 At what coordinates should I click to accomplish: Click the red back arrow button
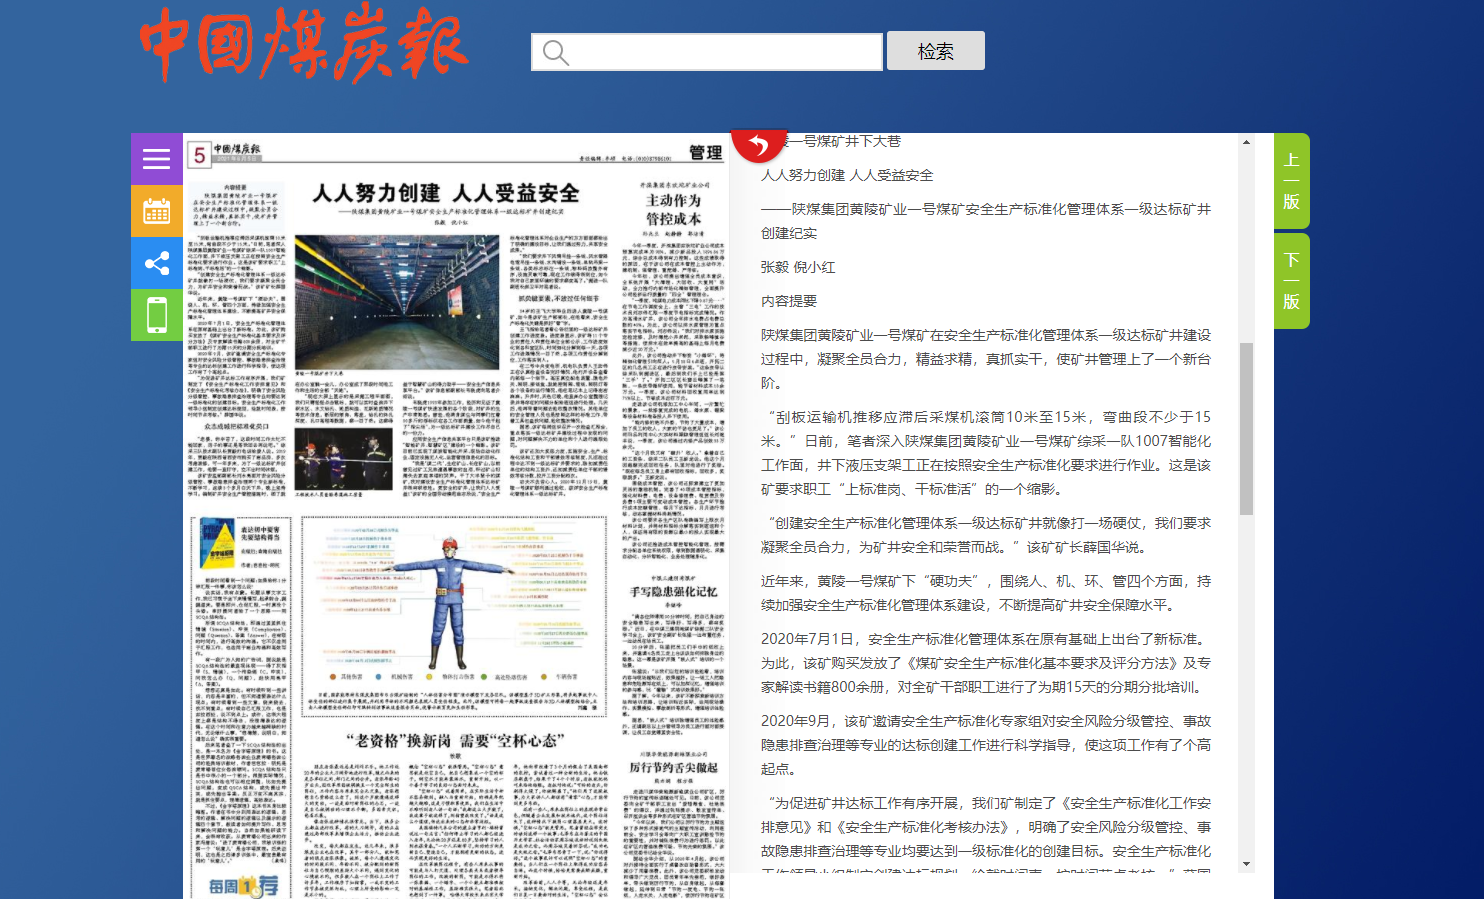[x=759, y=144]
